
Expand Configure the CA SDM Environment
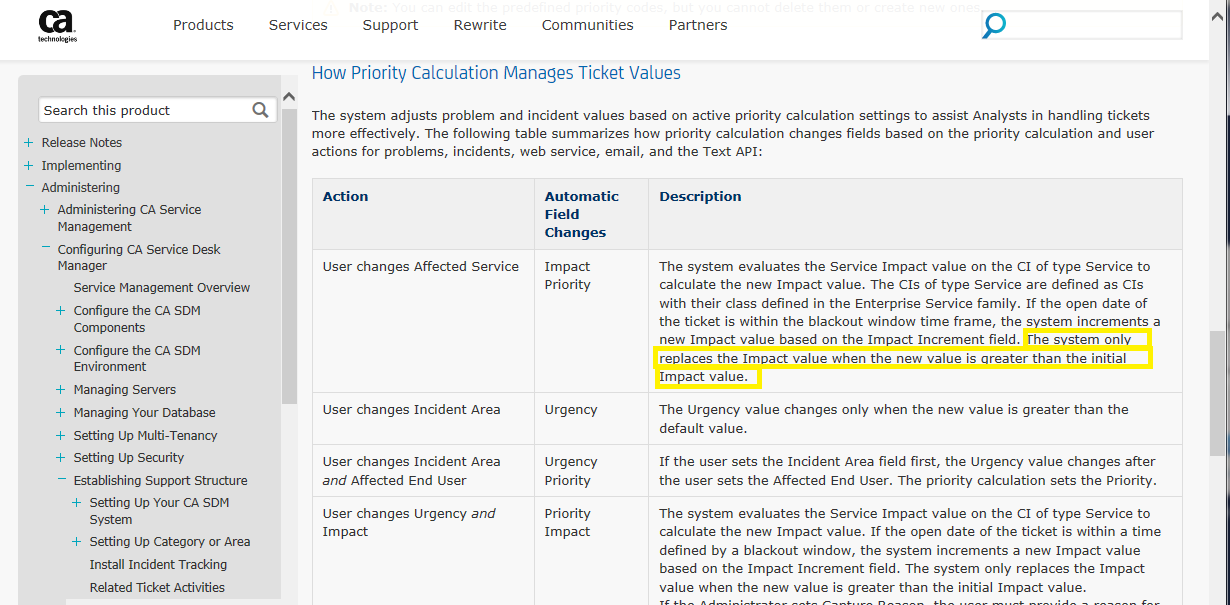click(x=59, y=350)
